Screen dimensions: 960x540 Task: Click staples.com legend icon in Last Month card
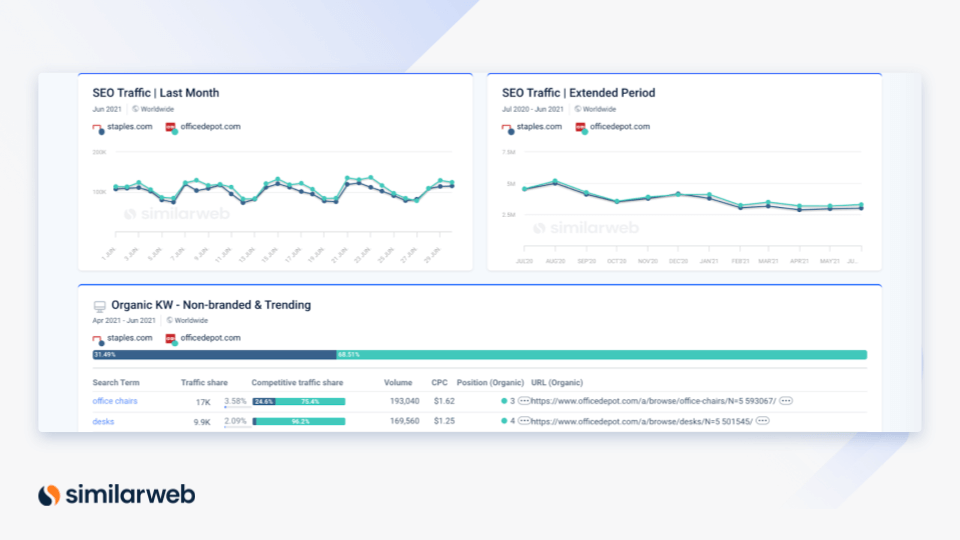(98, 128)
